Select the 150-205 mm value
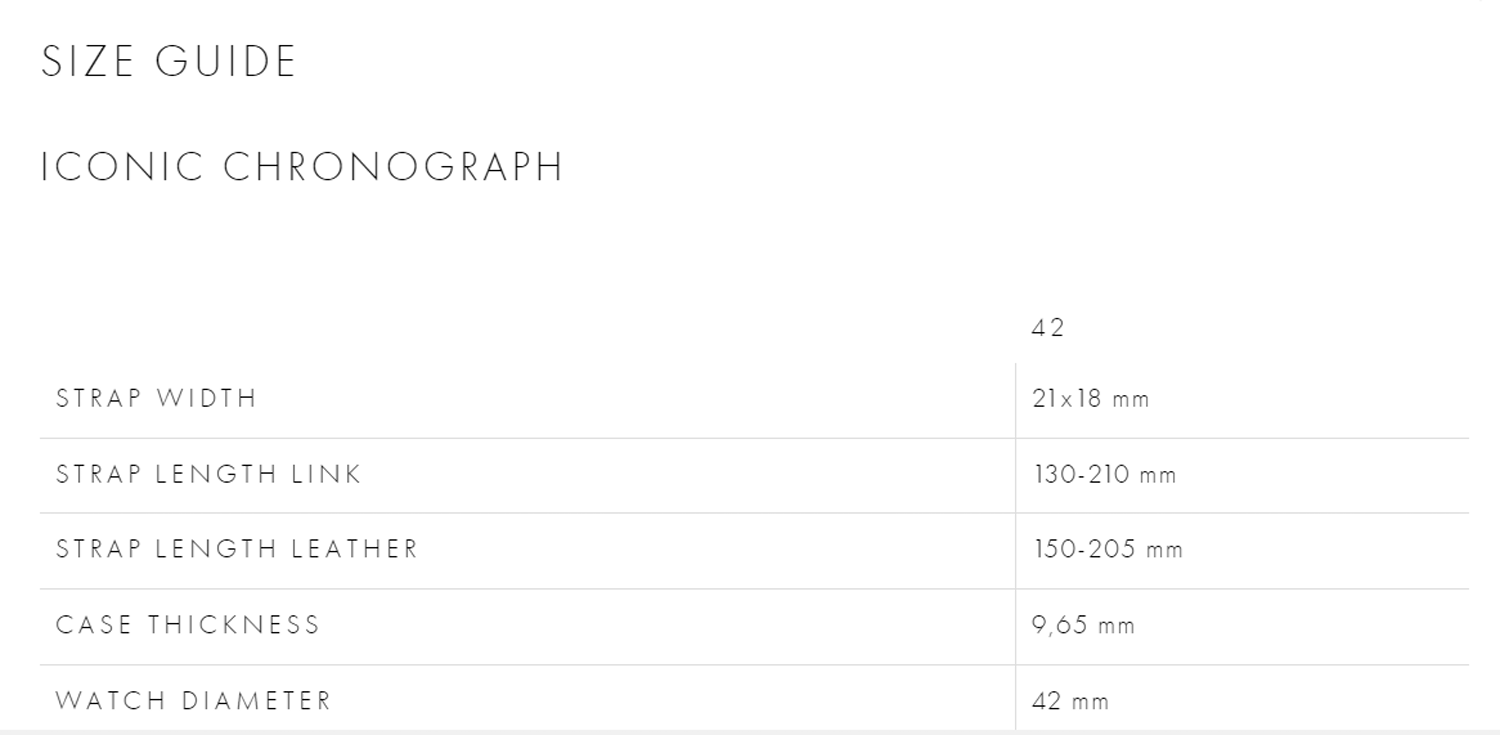Viewport: 1500px width, 735px height. click(1108, 550)
